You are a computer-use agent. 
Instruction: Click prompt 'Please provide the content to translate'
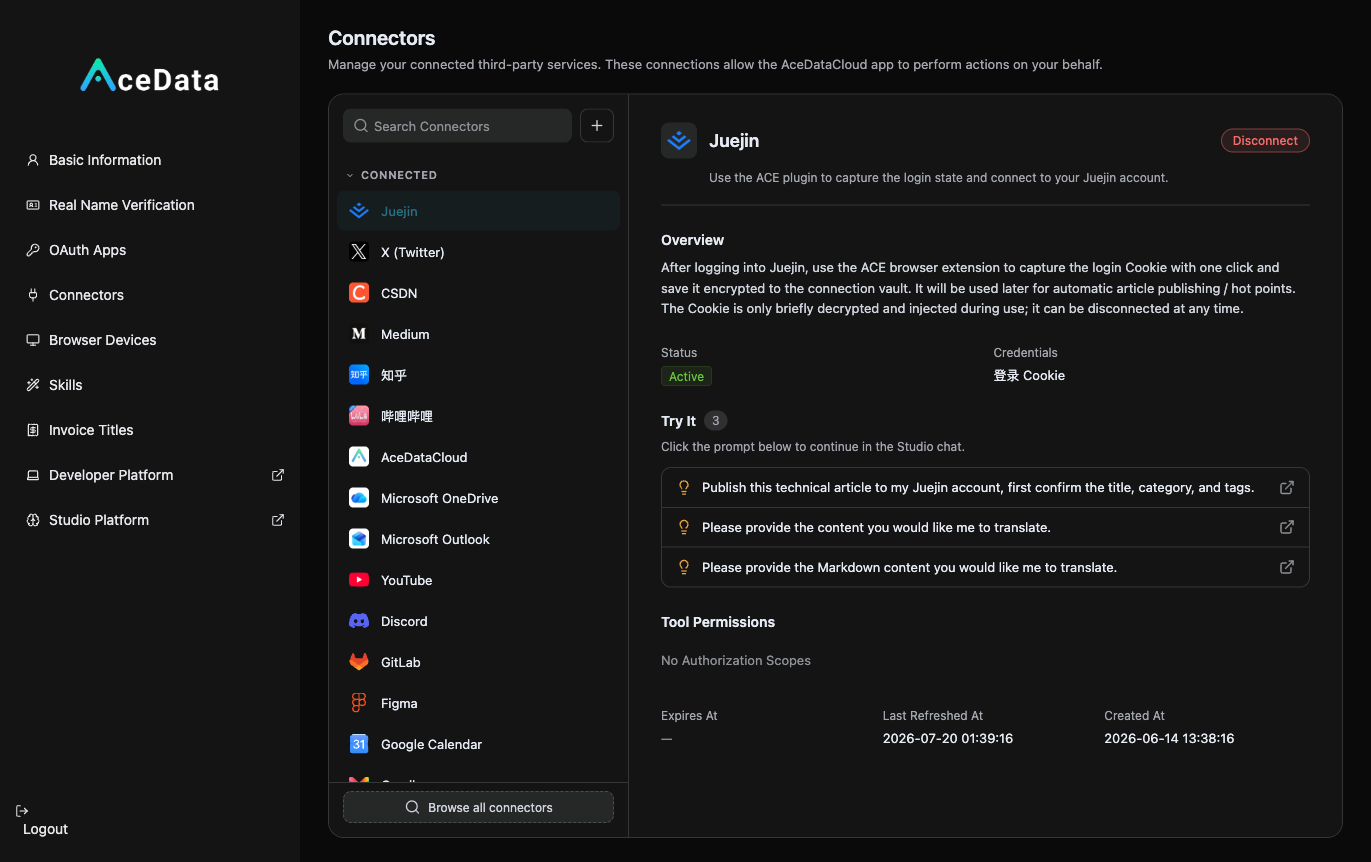pyautogui.click(x=985, y=527)
